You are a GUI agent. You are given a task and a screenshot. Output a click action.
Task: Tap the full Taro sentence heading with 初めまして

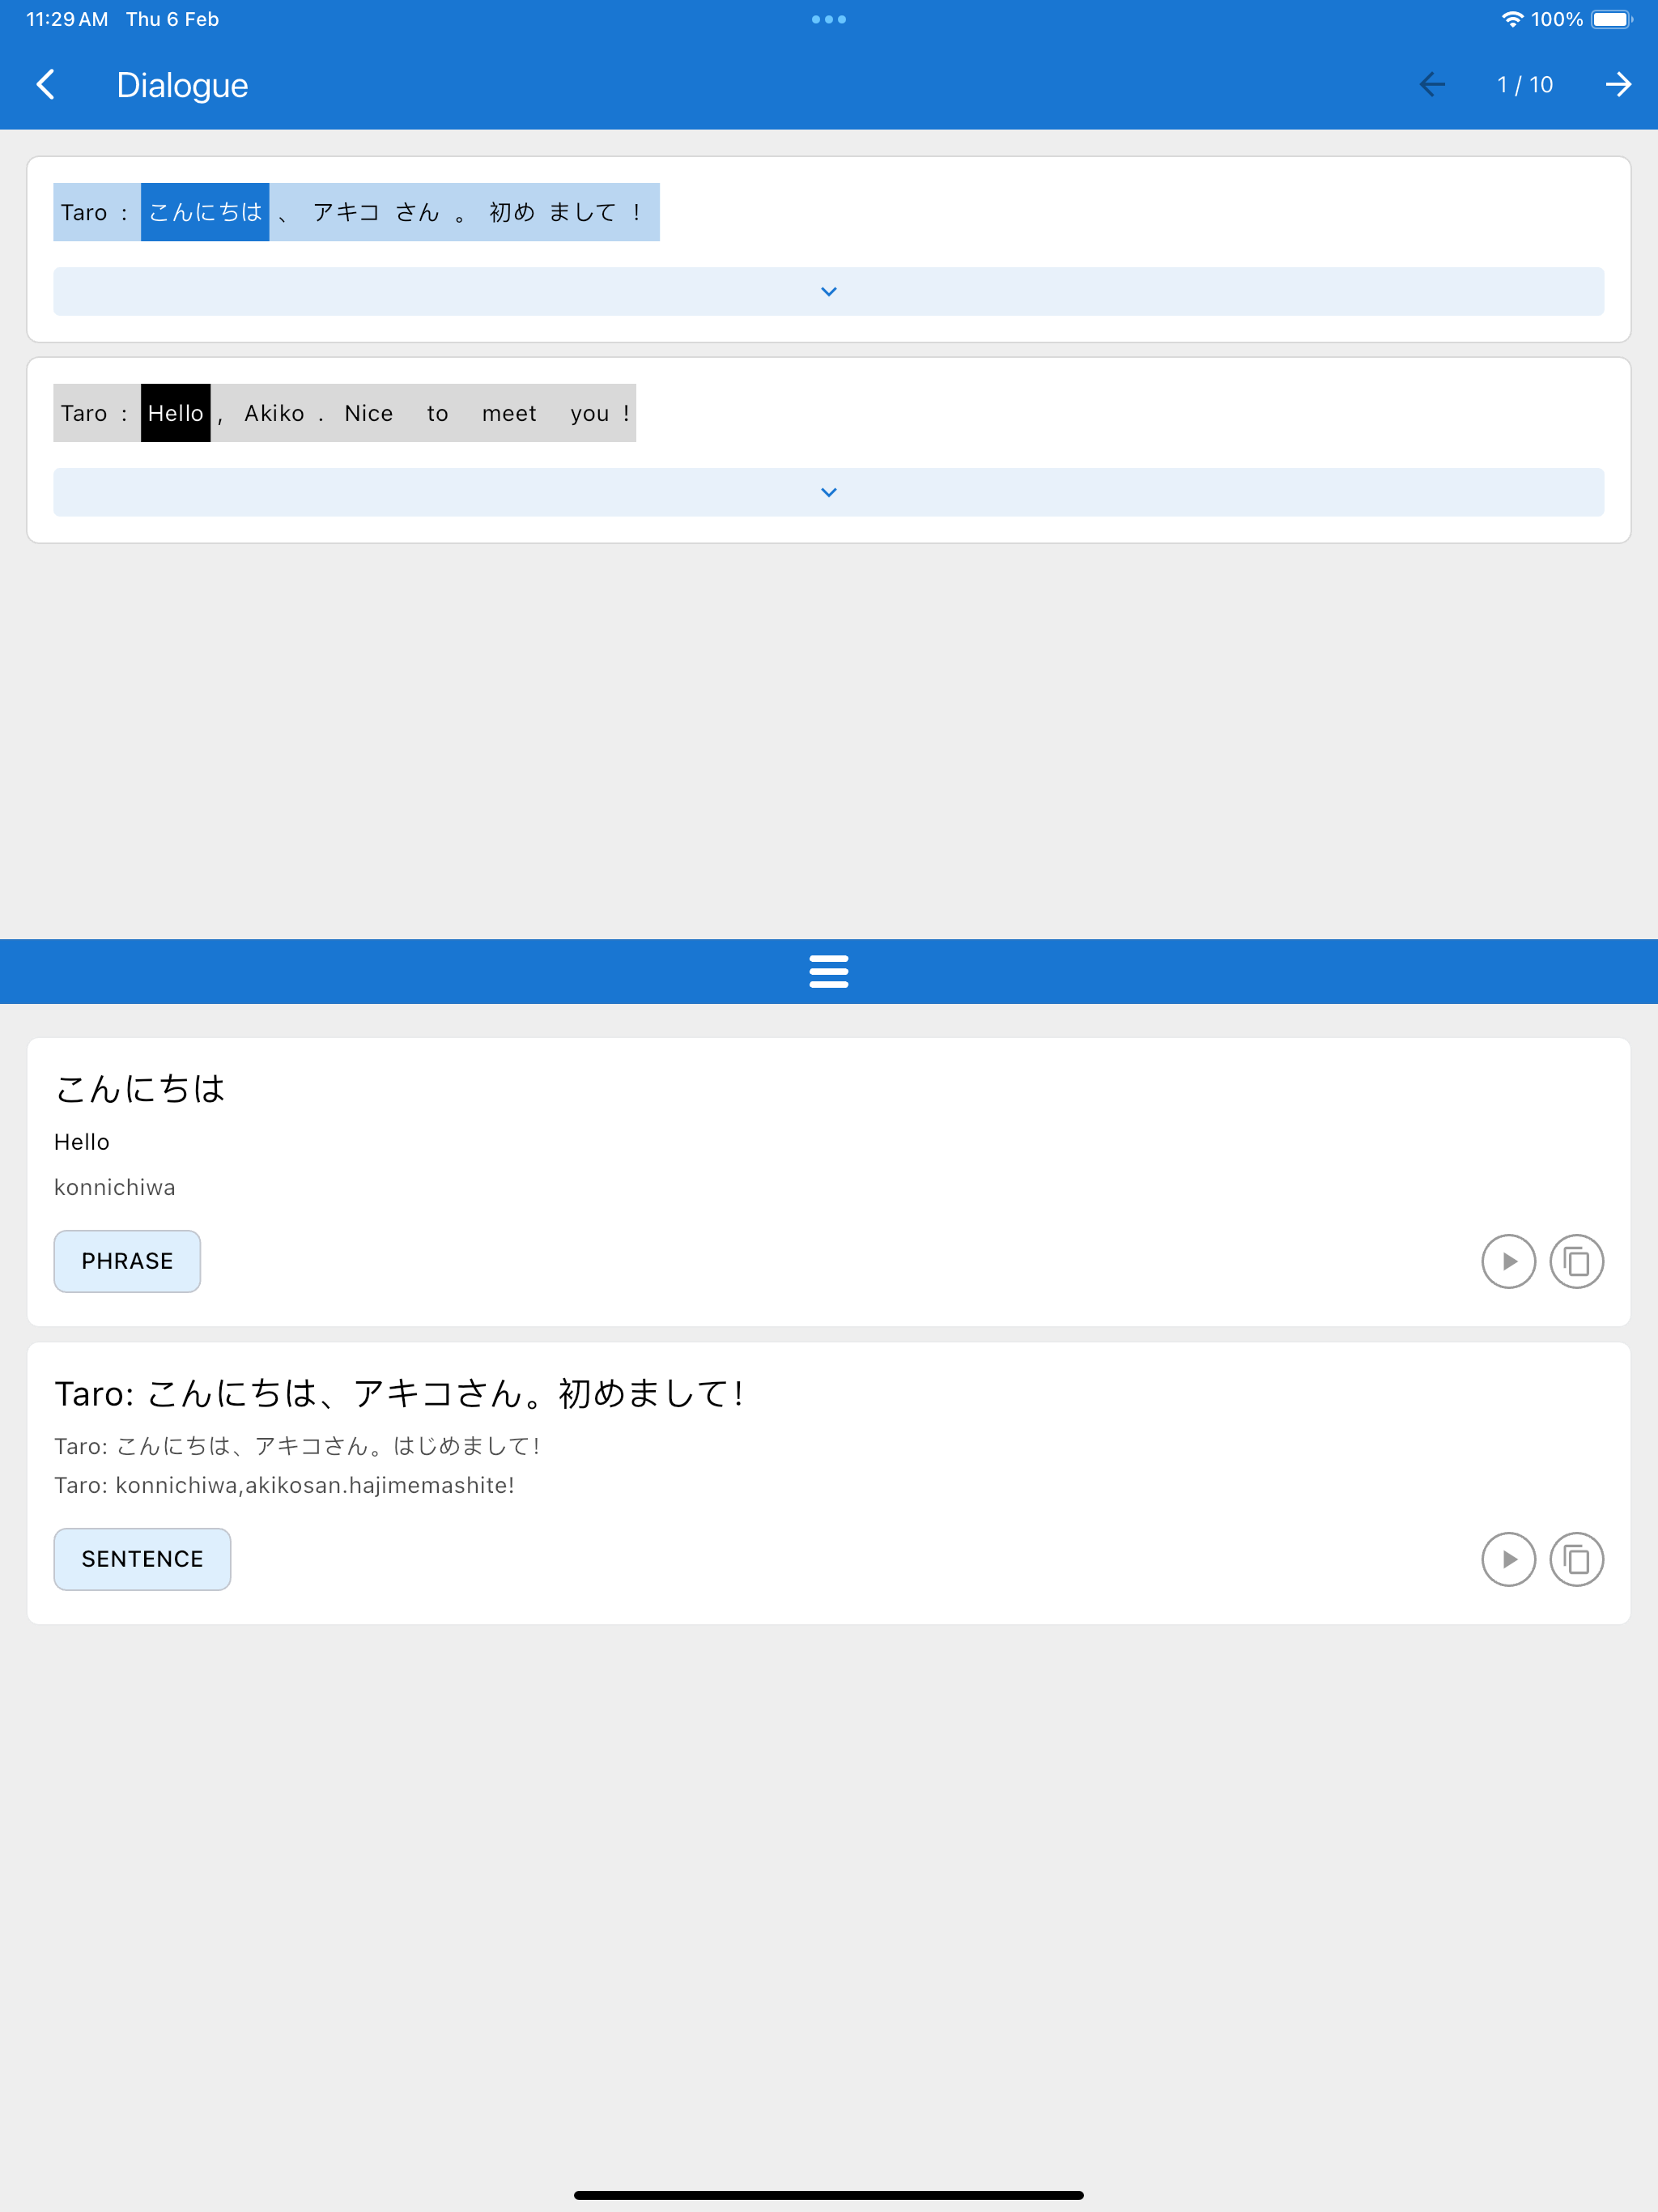point(399,1393)
